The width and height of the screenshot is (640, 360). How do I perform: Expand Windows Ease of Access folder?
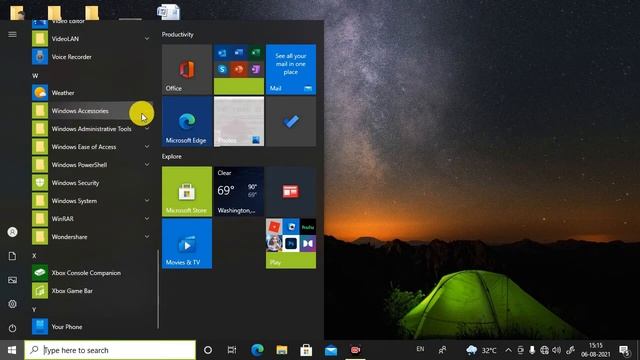pyautogui.click(x=92, y=147)
